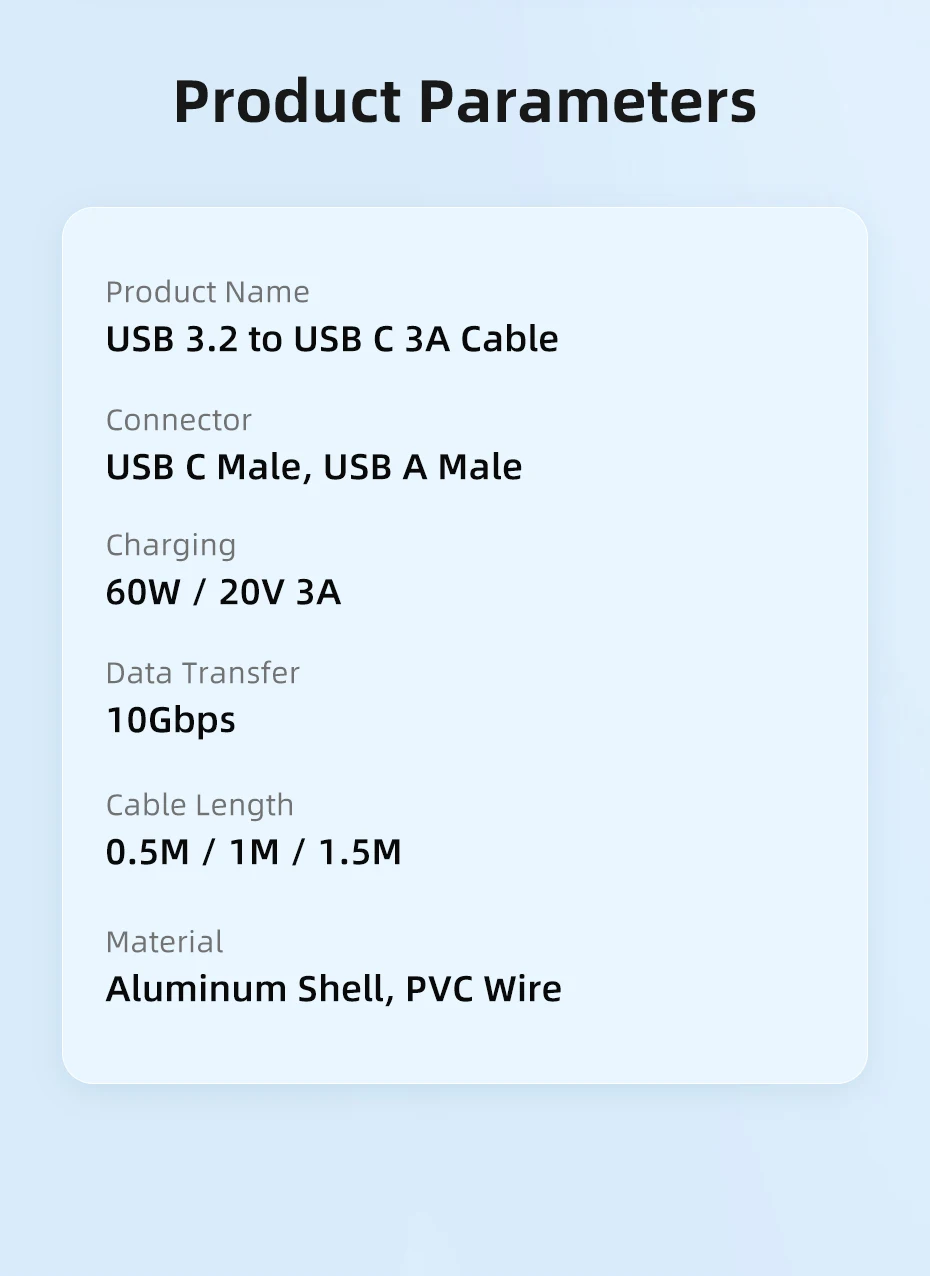Click the Charging label
The height and width of the screenshot is (1276, 930).
171,545
